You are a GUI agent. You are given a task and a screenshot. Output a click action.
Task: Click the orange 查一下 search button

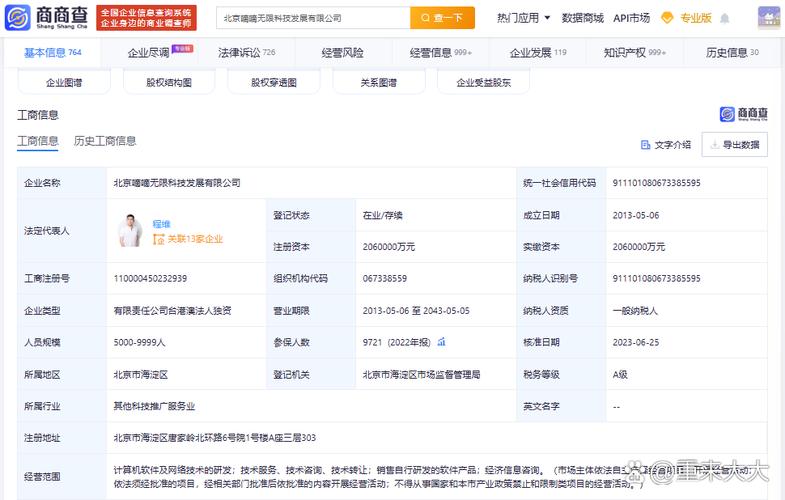[x=442, y=18]
